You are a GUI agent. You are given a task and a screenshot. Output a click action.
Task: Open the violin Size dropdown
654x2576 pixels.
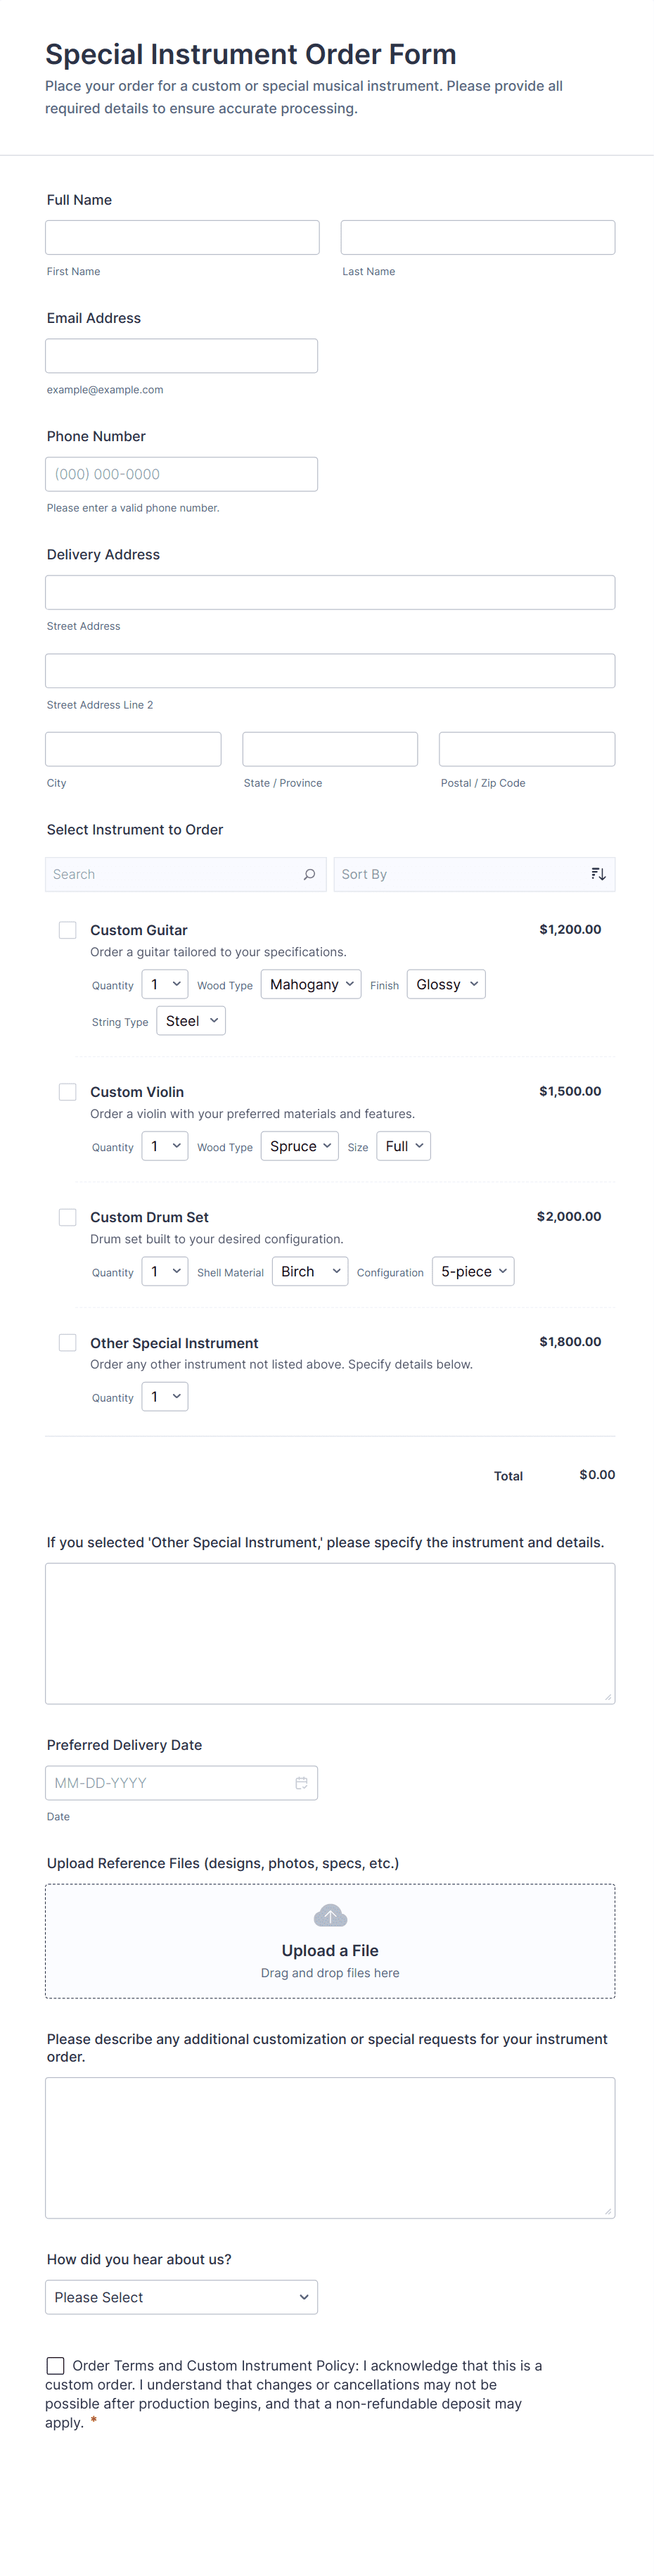pos(404,1147)
